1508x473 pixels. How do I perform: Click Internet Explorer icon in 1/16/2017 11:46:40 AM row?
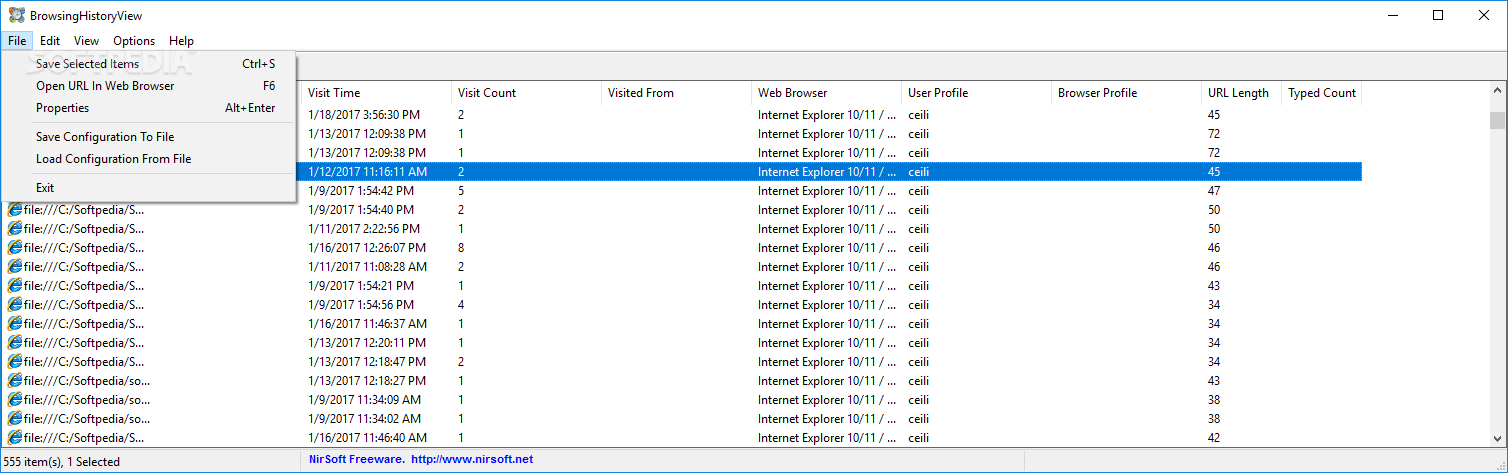tap(15, 438)
